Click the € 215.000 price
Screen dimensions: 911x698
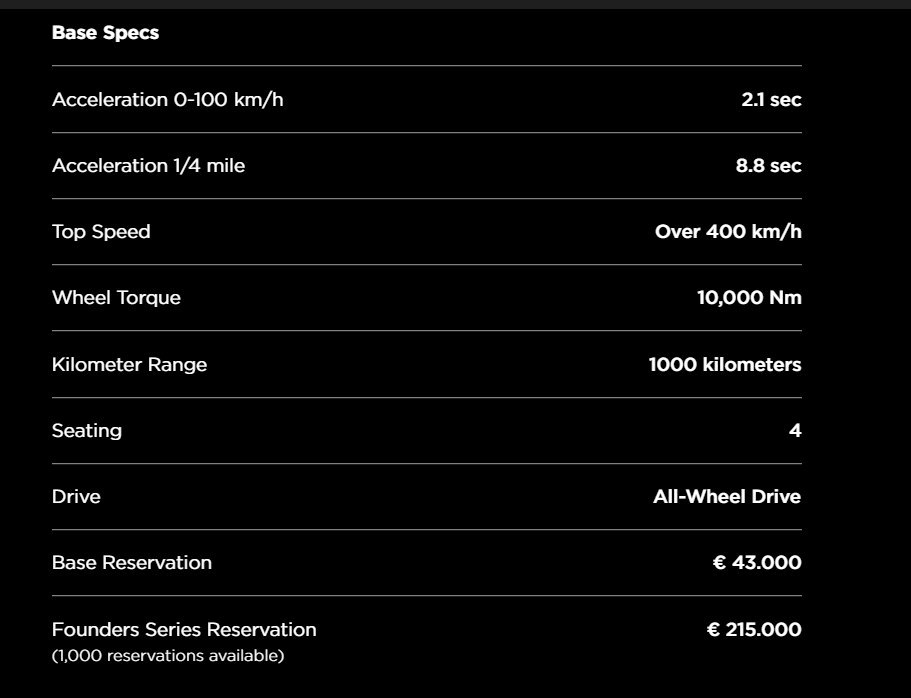[754, 629]
